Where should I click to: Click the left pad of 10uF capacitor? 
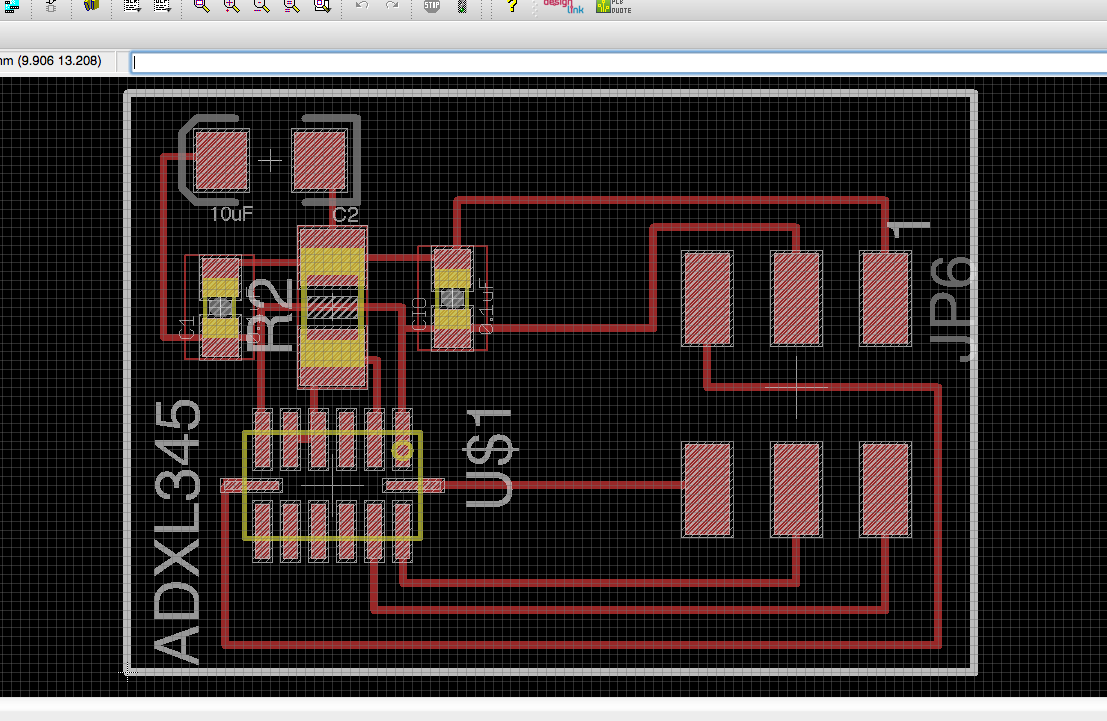pos(222,160)
